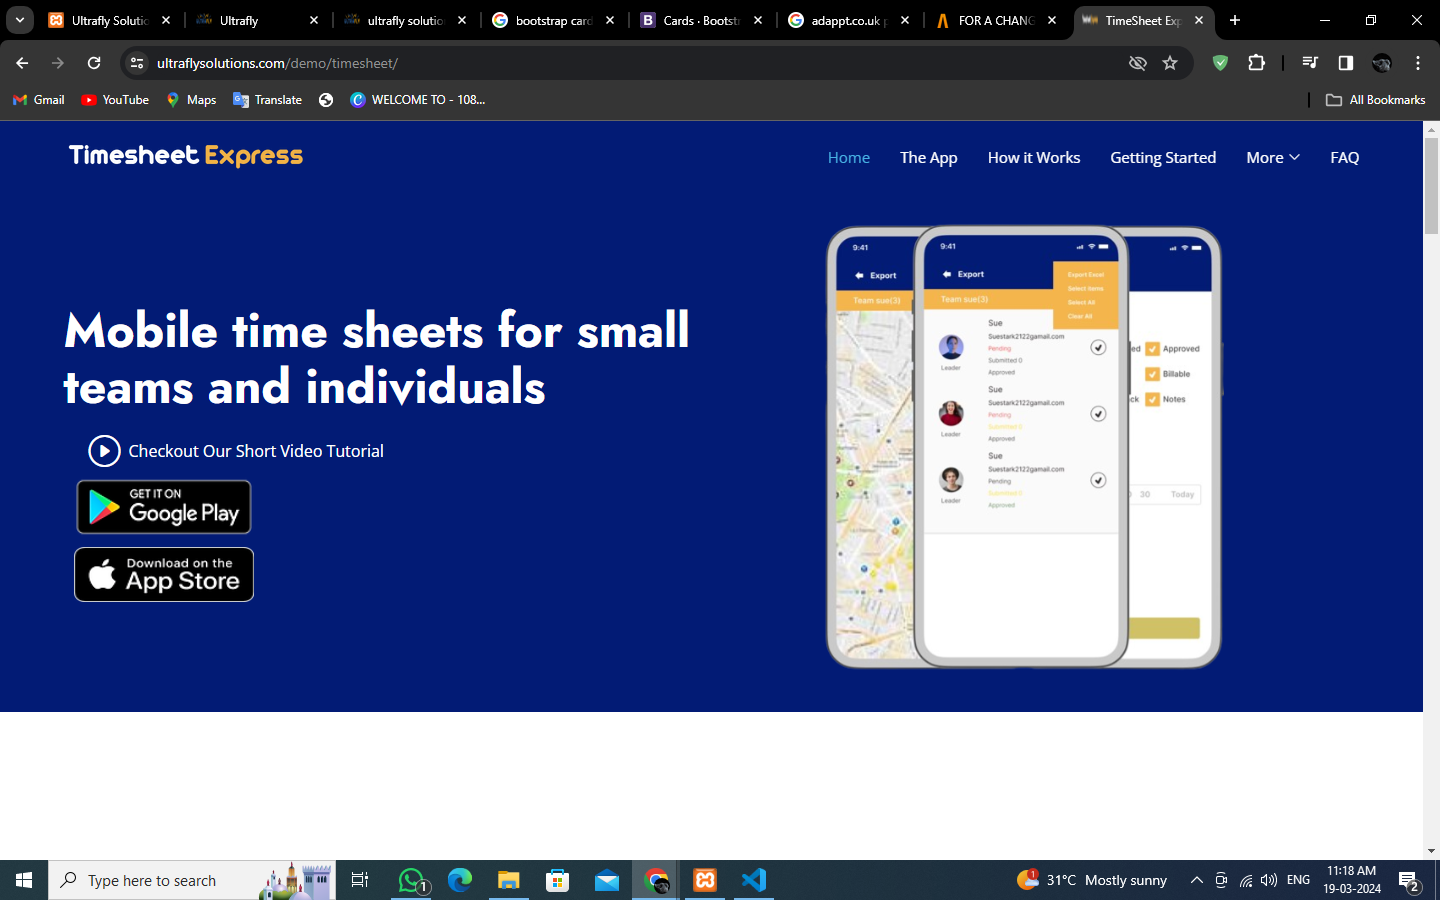Click the Timesheet Express logo

click(186, 156)
